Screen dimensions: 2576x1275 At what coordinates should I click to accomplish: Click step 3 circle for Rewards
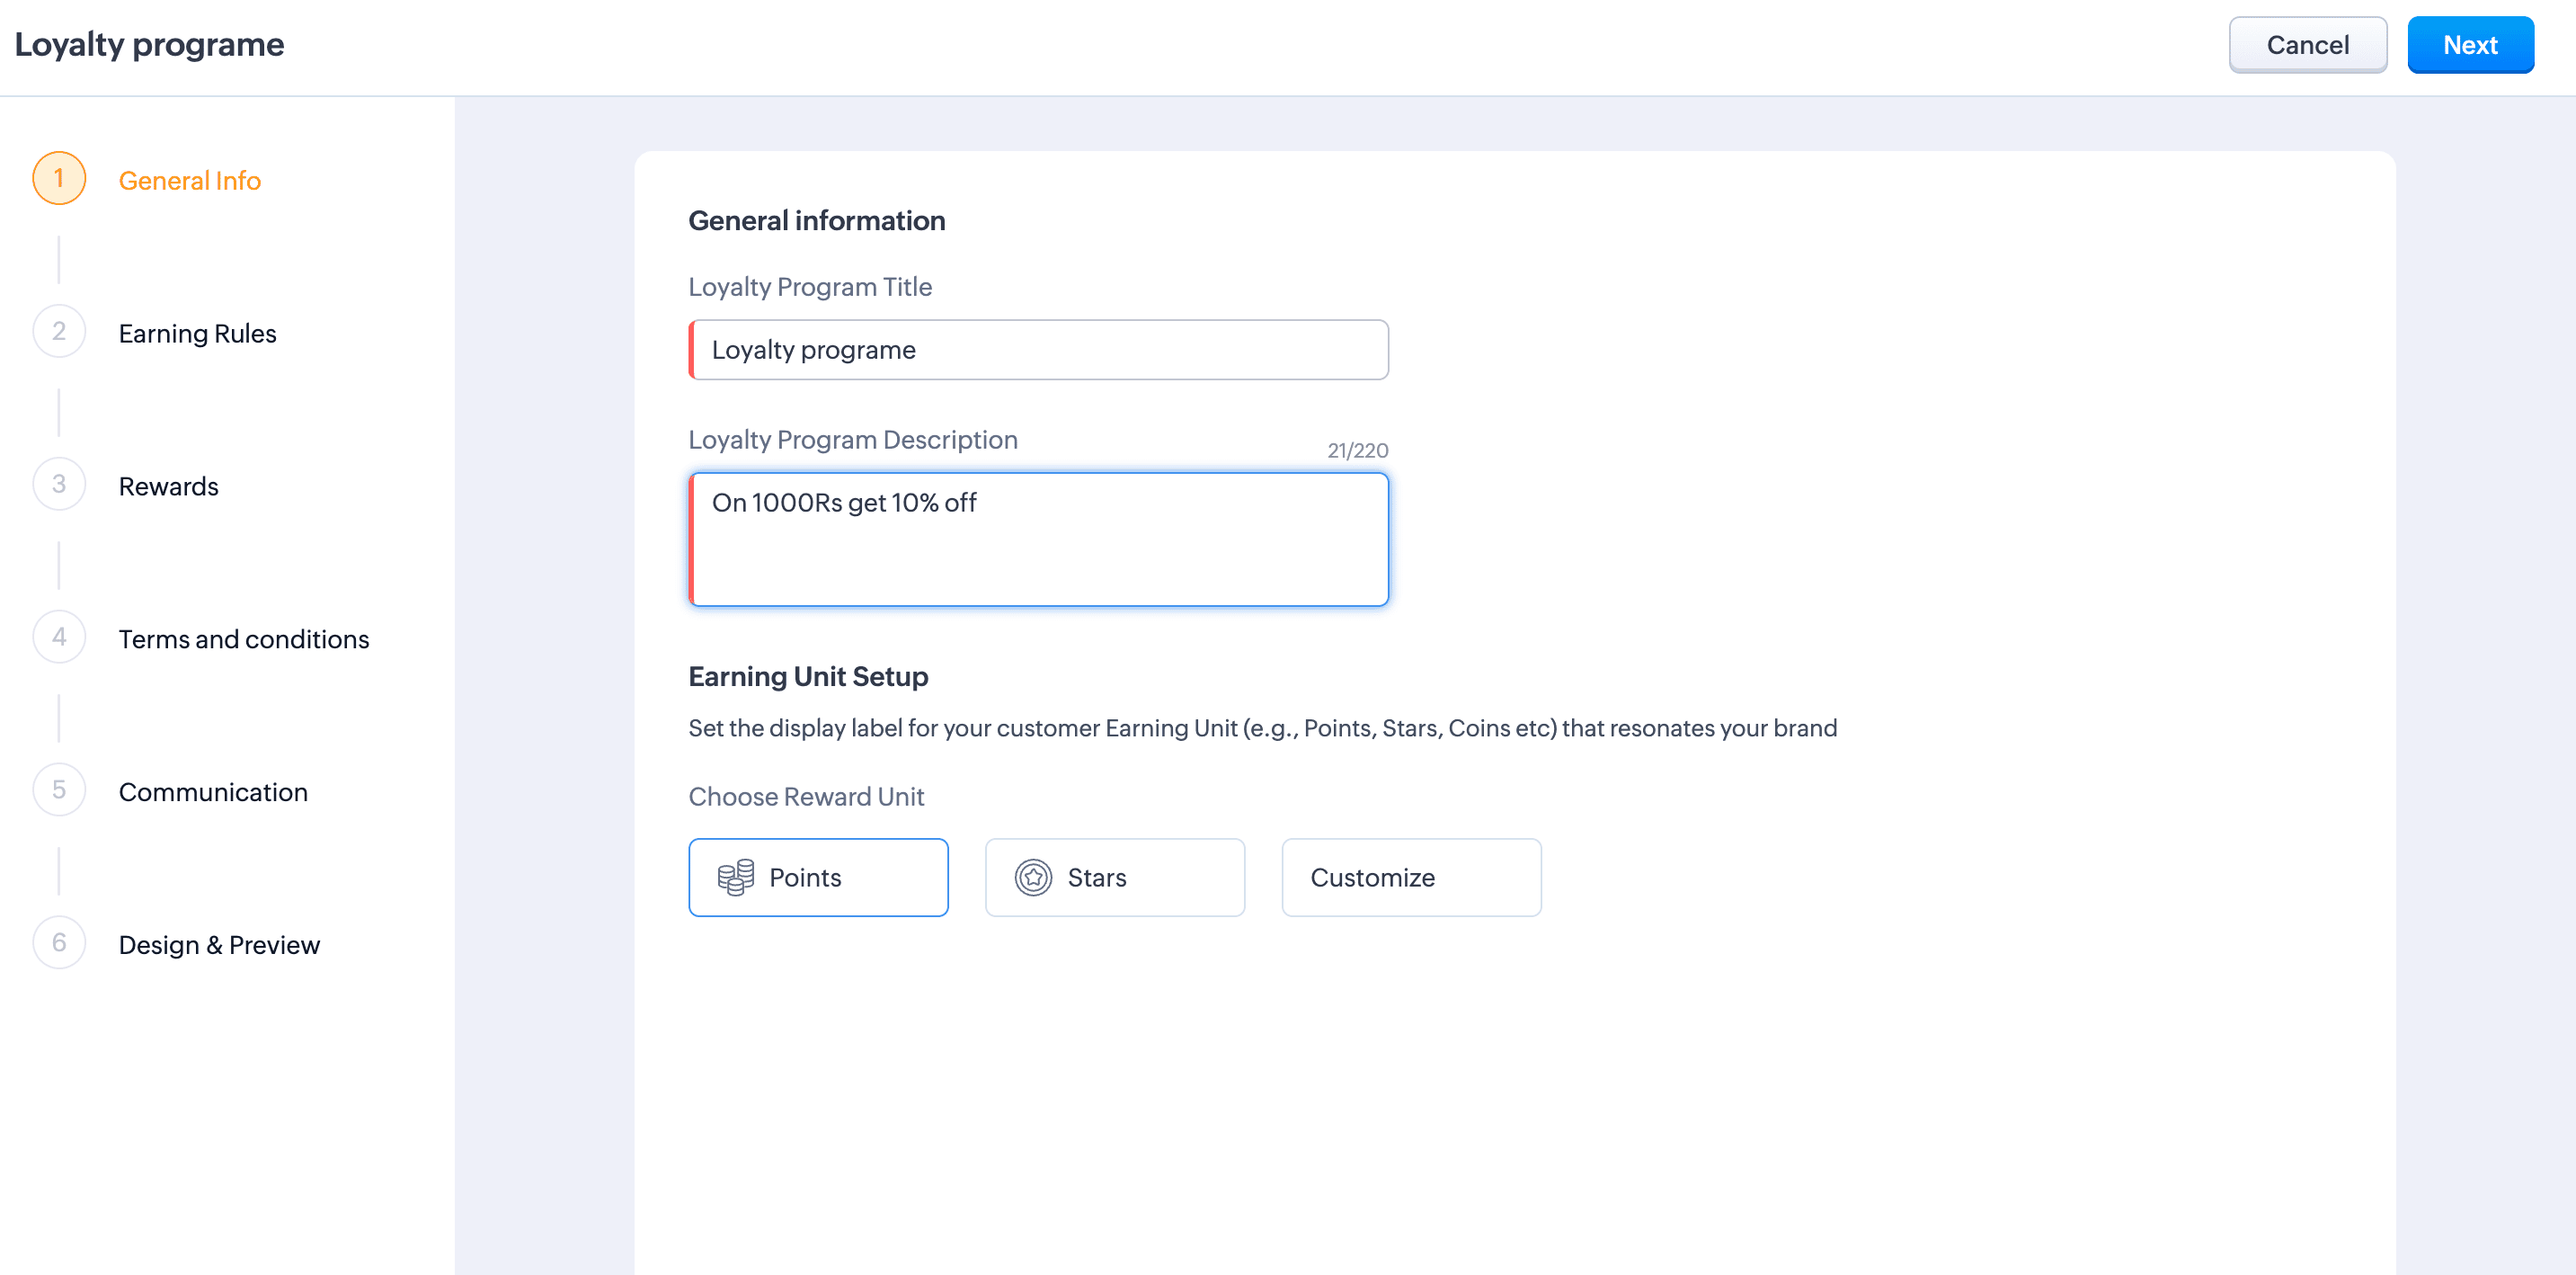tap(59, 484)
